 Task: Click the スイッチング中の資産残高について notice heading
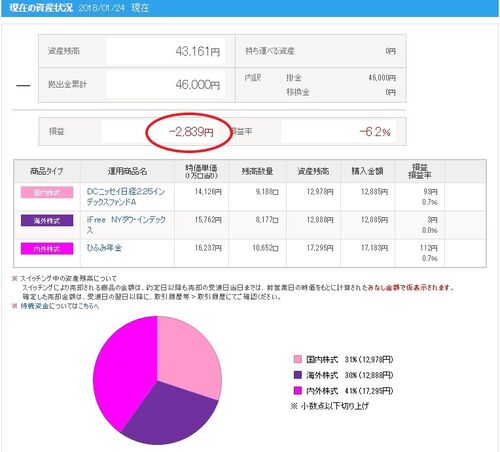click(x=68, y=278)
